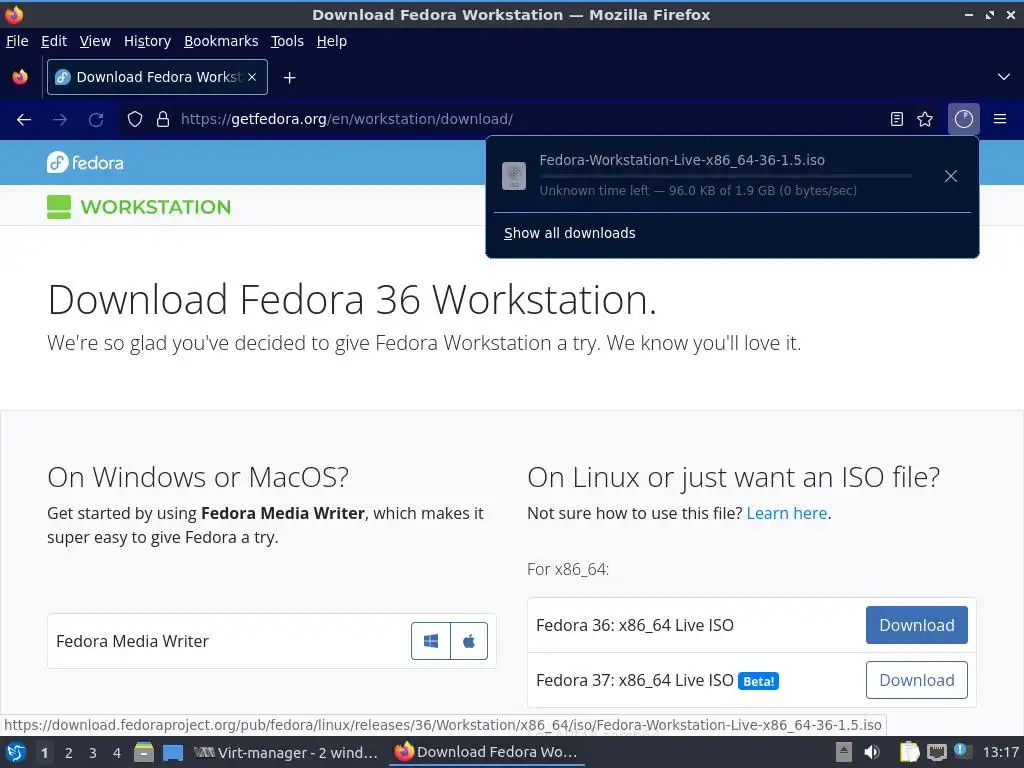Switch to virtual desktop 1

44,753
